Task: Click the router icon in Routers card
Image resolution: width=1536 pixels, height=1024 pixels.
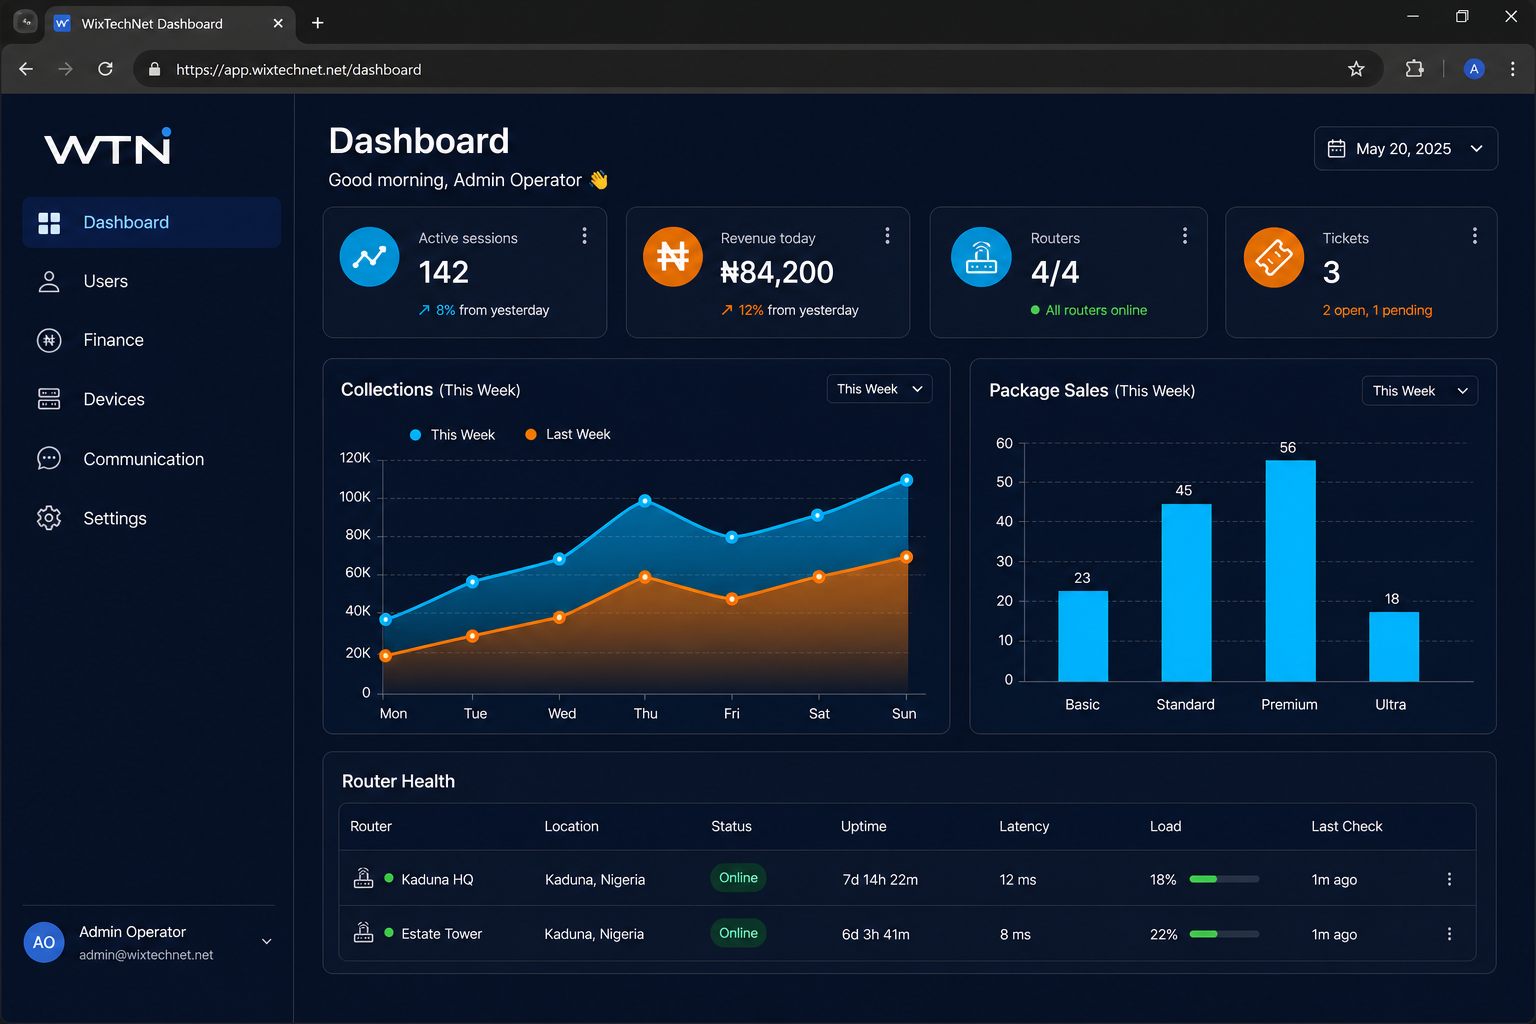Action: click(x=981, y=257)
